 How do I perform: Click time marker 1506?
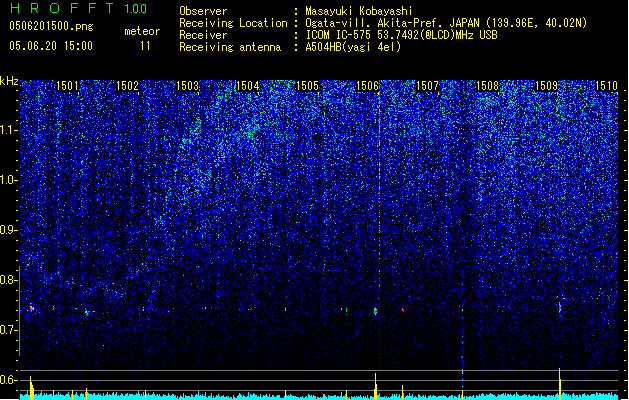pos(367,85)
